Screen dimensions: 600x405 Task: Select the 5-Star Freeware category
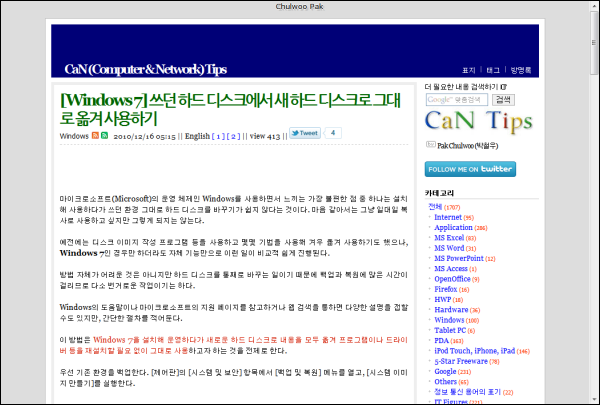tap(461, 361)
